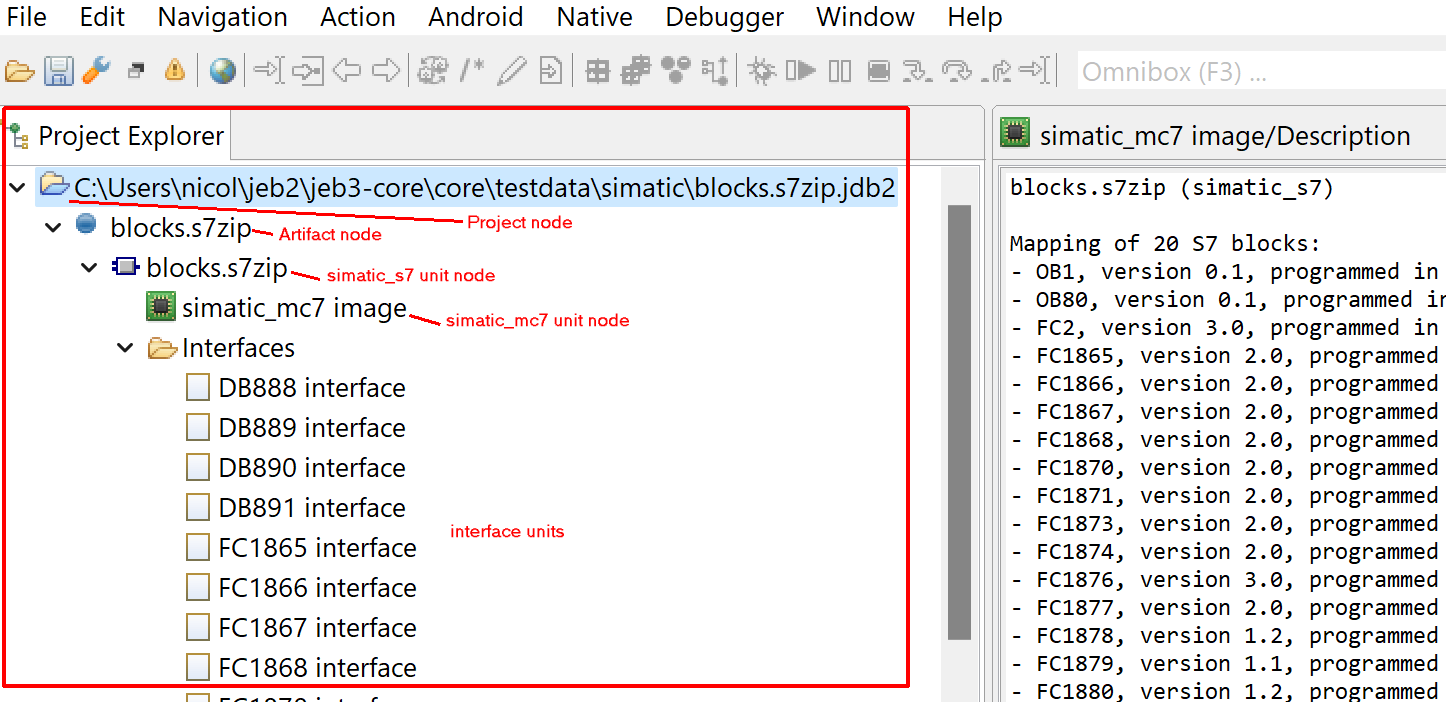1446x702 pixels.
Task: Click the grid table toolbar icon
Action: [598, 71]
